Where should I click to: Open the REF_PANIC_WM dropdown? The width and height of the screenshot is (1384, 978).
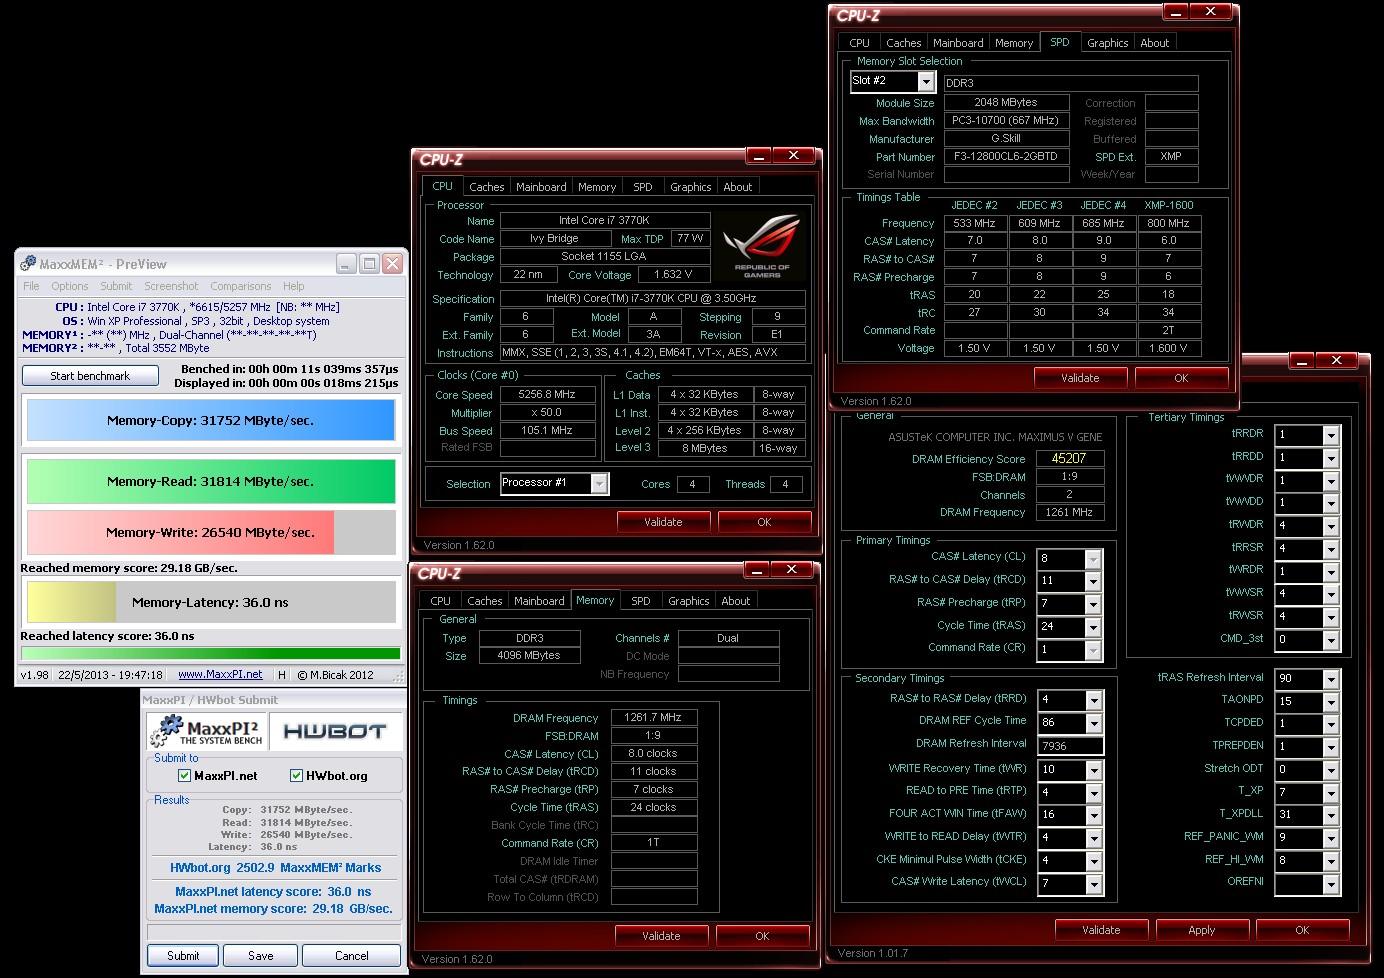(x=1330, y=838)
